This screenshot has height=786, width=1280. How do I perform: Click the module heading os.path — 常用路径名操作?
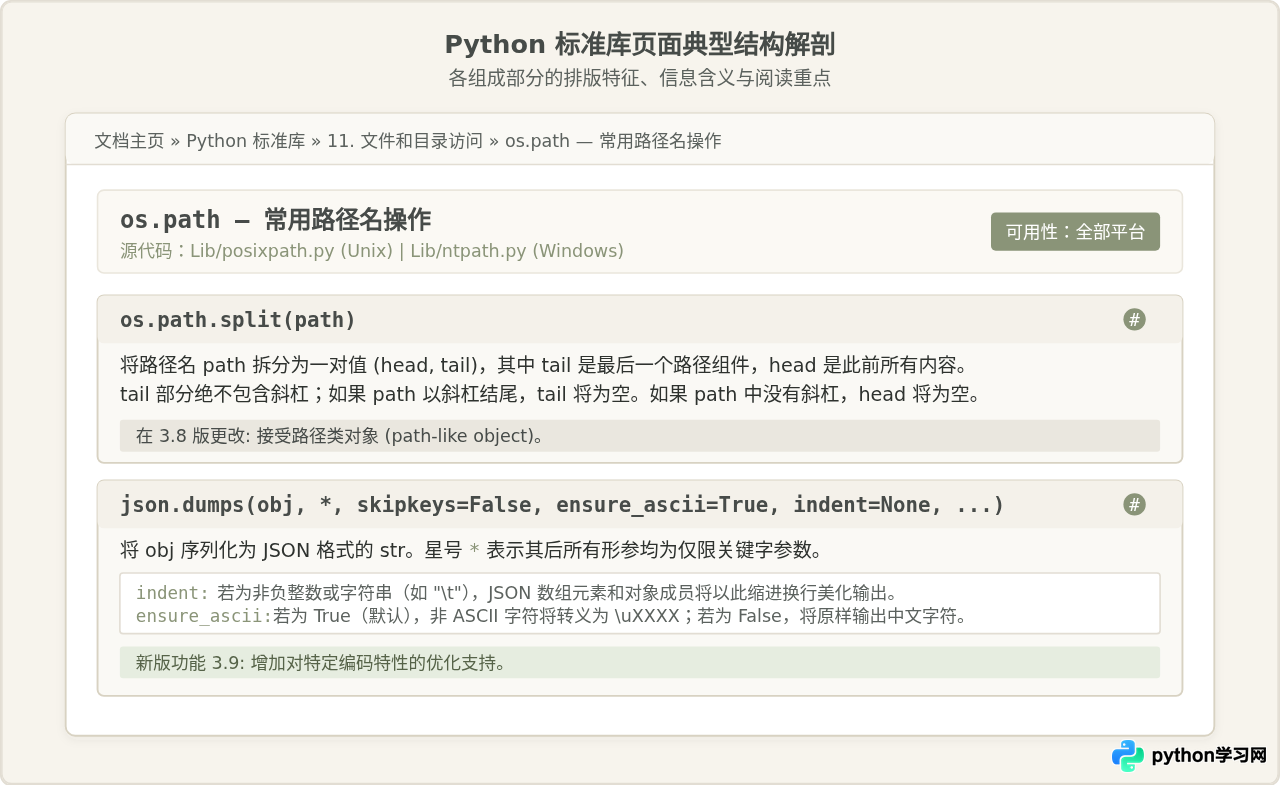pyautogui.click(x=275, y=219)
